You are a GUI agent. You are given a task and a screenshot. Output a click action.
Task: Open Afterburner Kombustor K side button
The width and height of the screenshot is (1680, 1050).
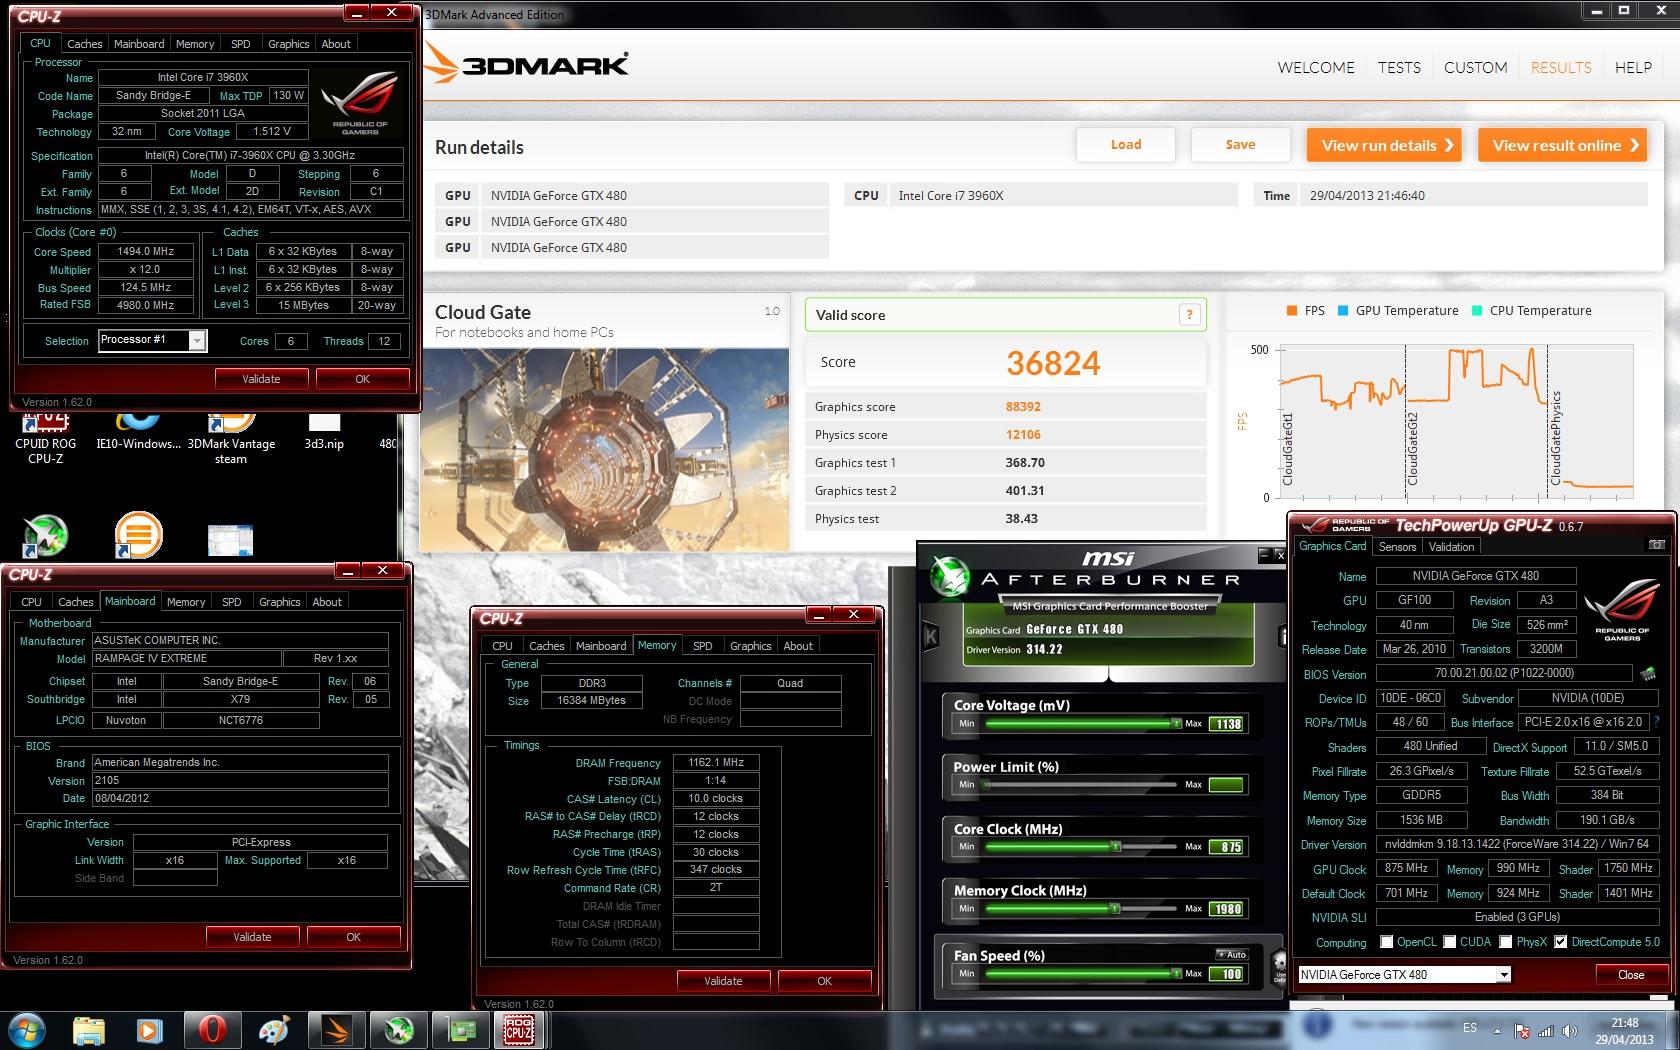pyautogui.click(x=930, y=635)
